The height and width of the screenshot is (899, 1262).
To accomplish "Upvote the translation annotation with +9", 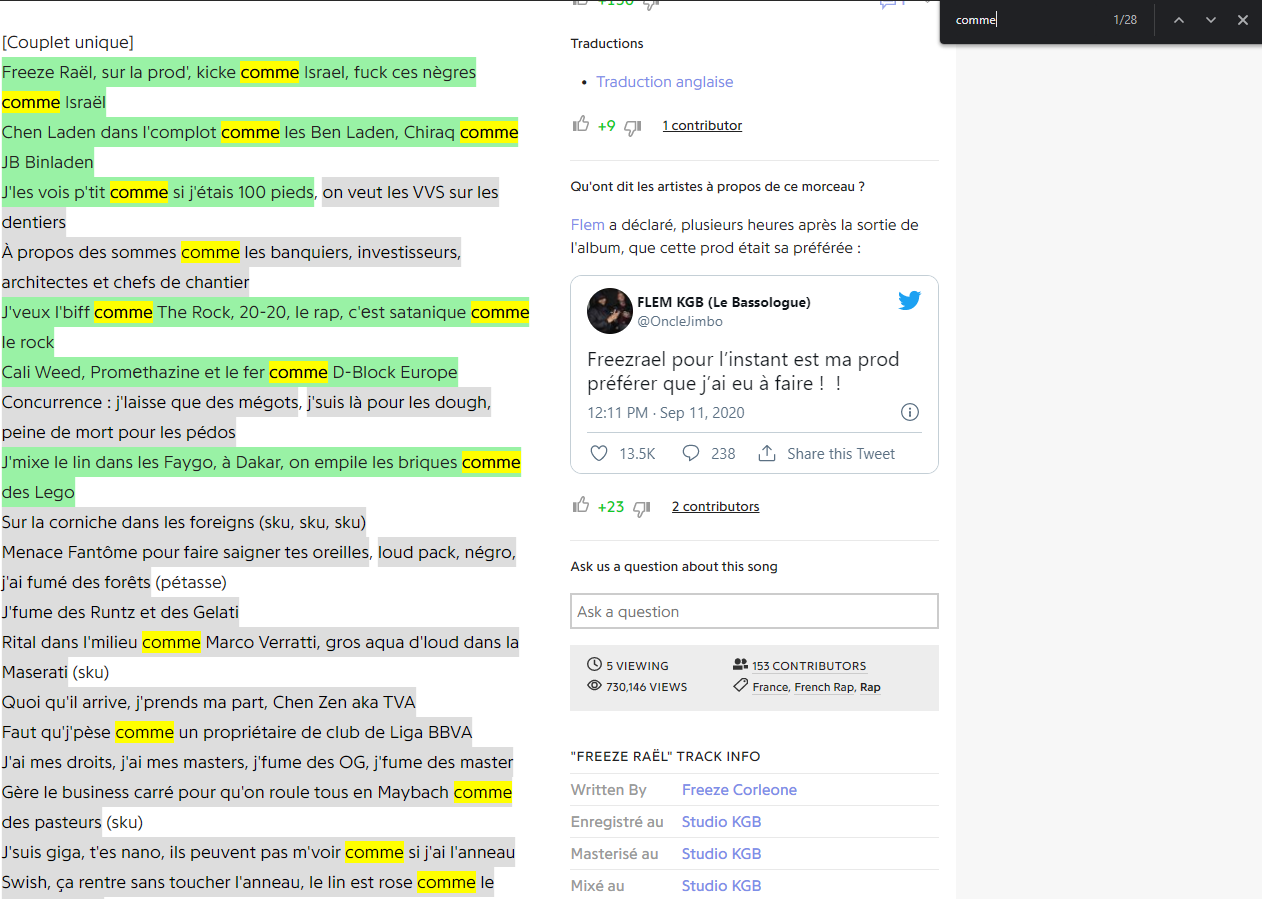I will 581,124.
